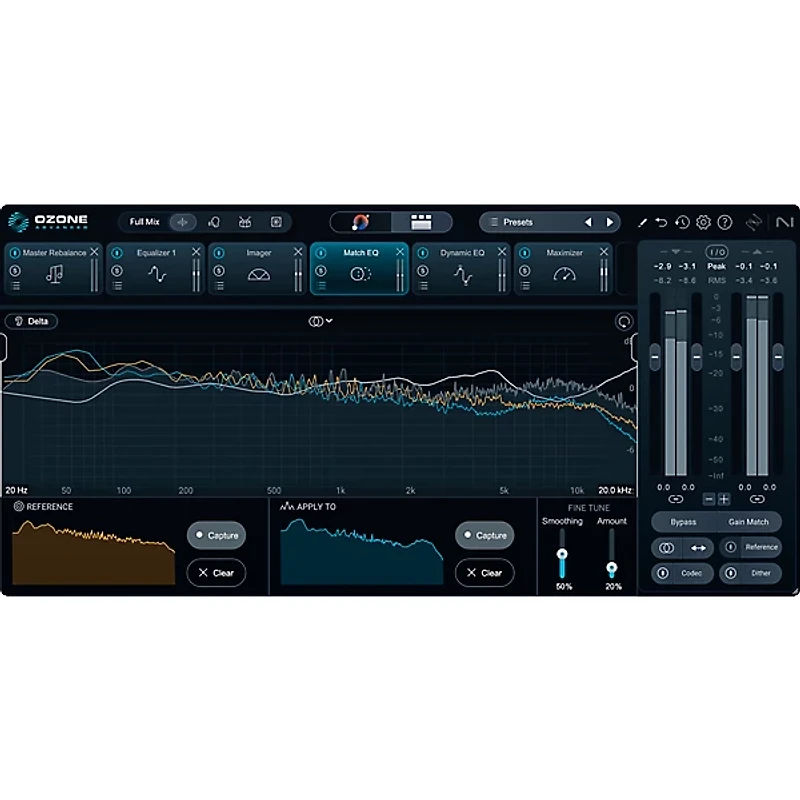
Task: Click the Equalizer 1 curve icon
Action: [x=157, y=274]
